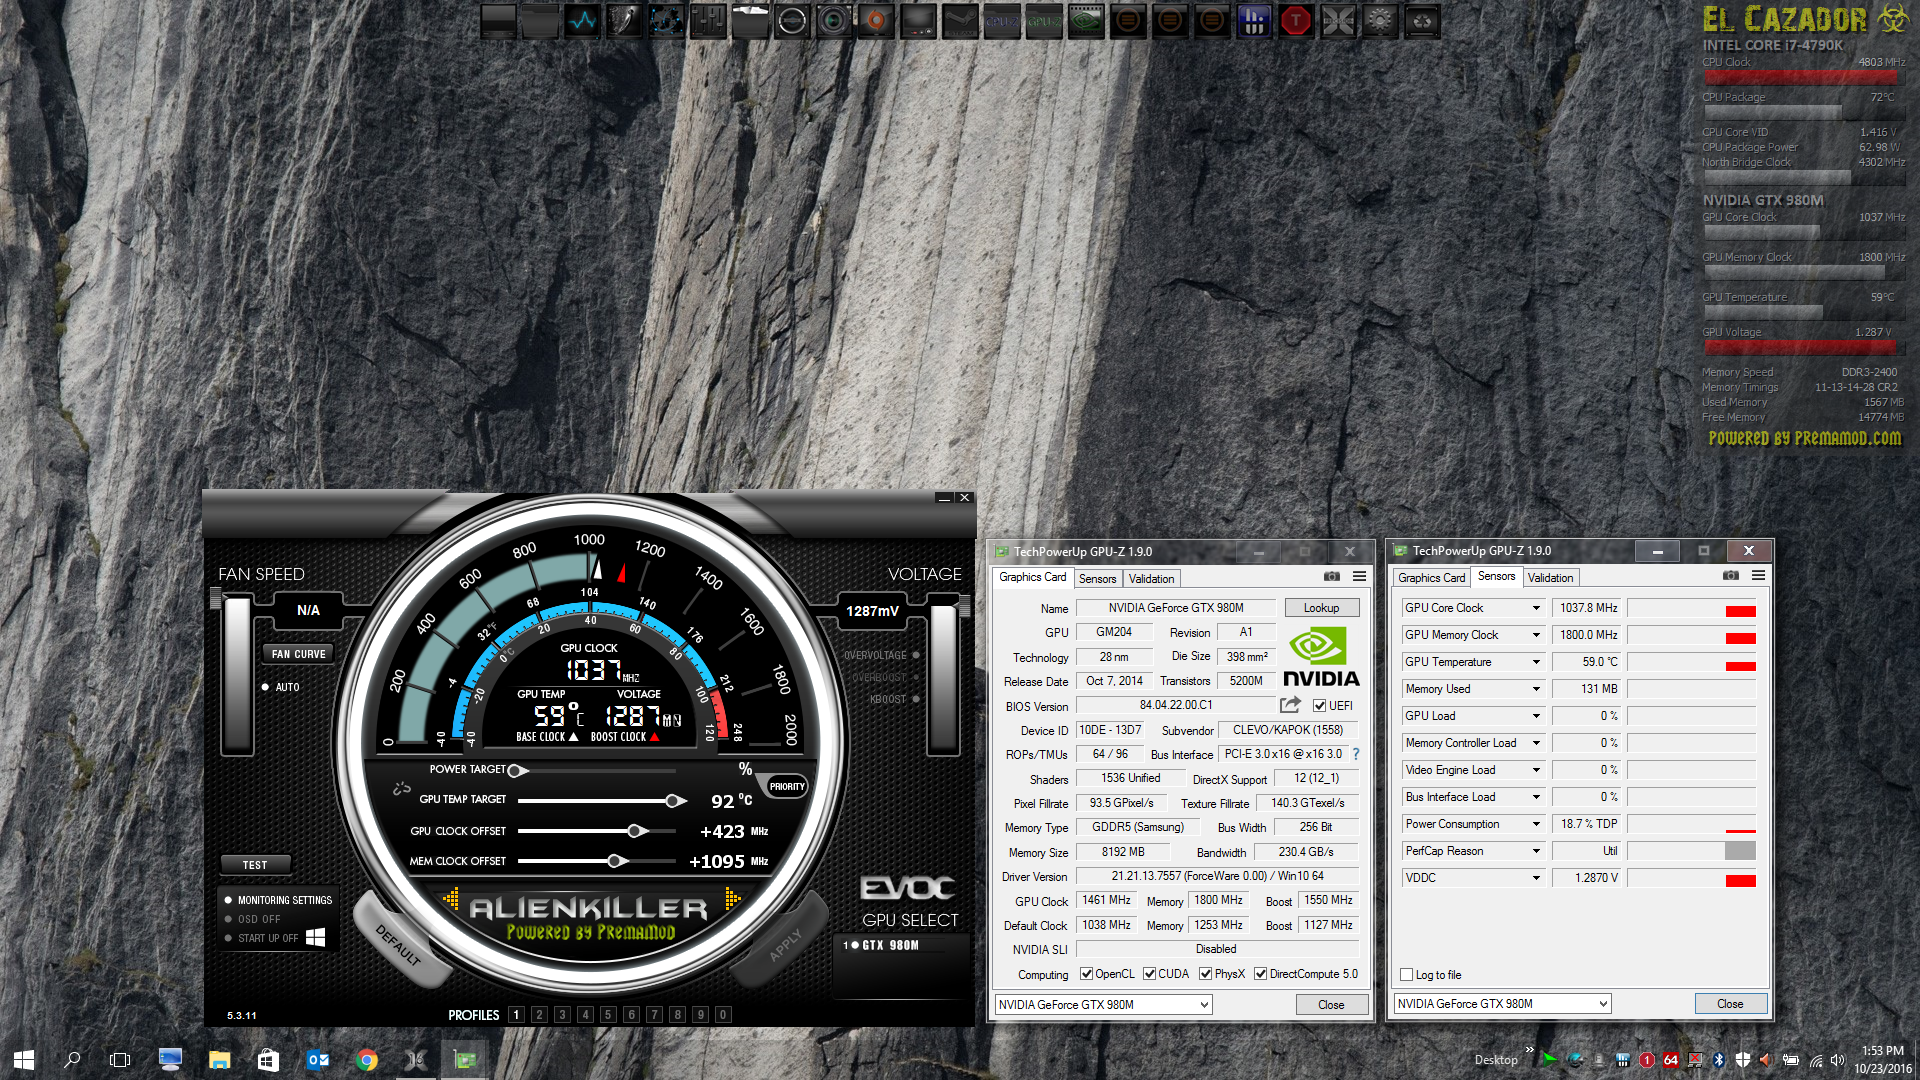Click Close in GPU-Z Sensors window

point(1730,1004)
